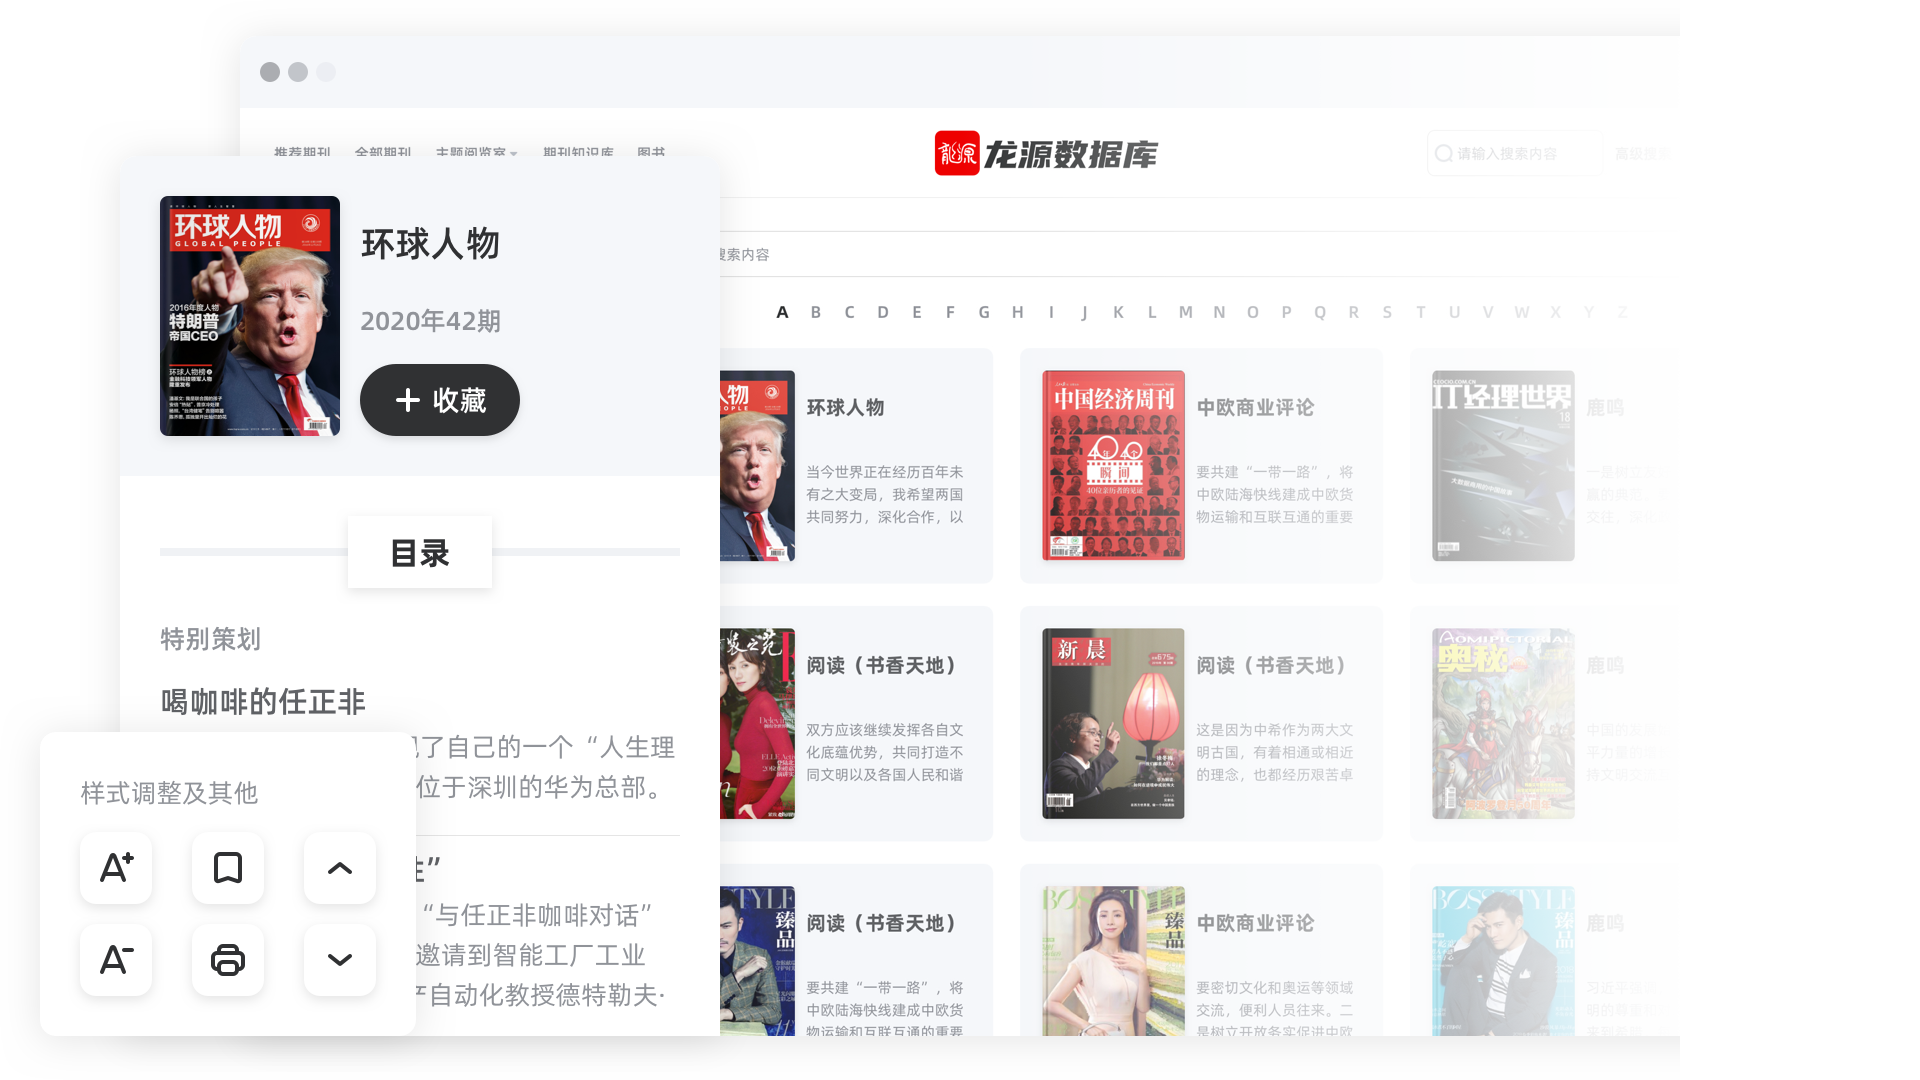Viewport: 1920px width, 1080px height.
Task: Open 期刊知识库 in navigation
Action: (x=578, y=153)
